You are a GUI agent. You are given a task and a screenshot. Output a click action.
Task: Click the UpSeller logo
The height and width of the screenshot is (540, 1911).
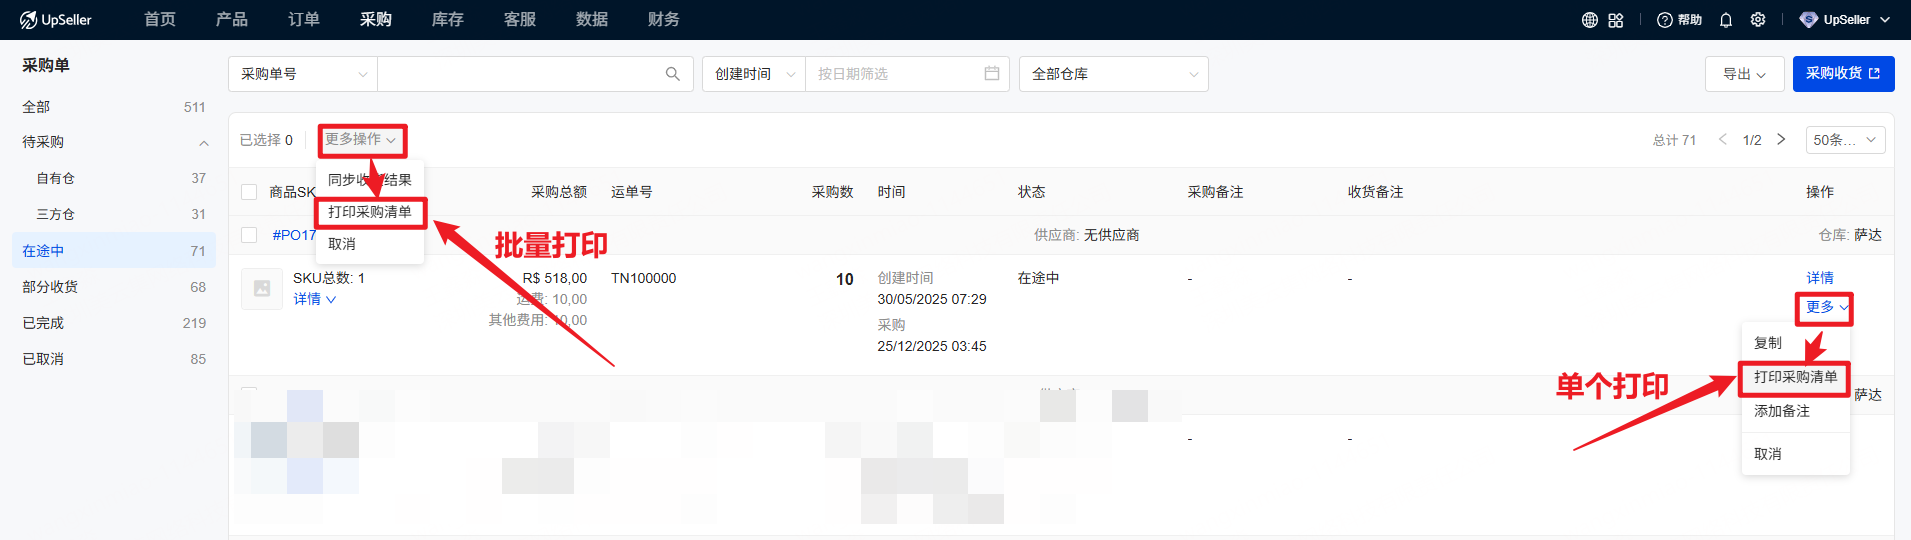[x=56, y=20]
